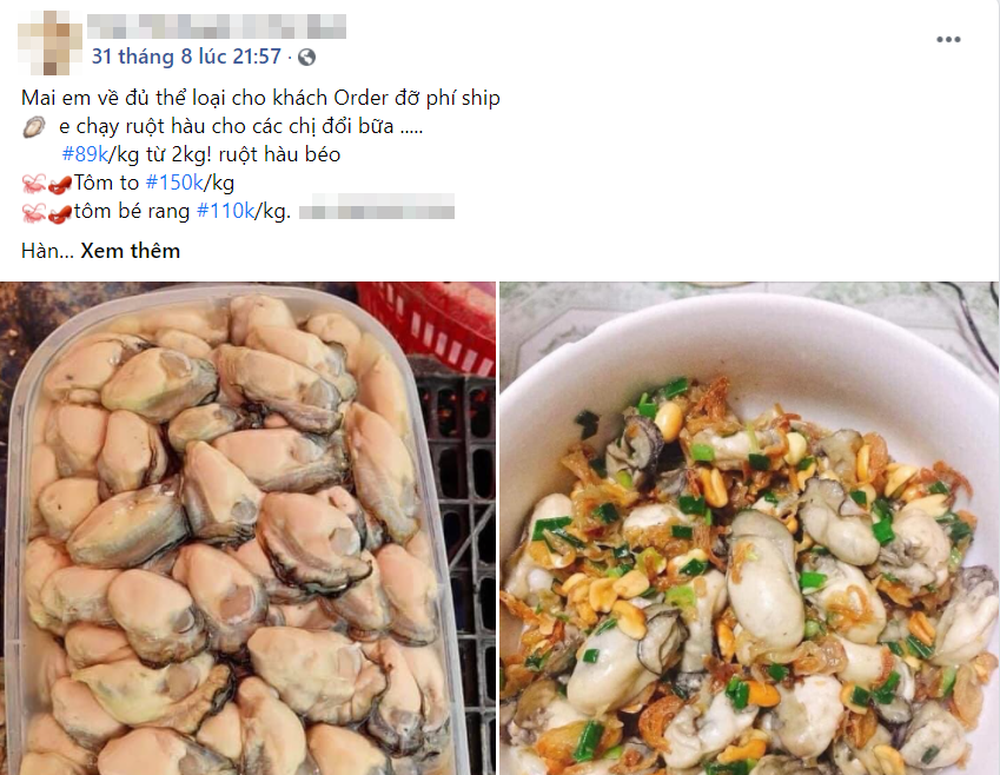Click the shrimp emoji before tôm bé rang
1000x775 pixels.
coord(47,212)
